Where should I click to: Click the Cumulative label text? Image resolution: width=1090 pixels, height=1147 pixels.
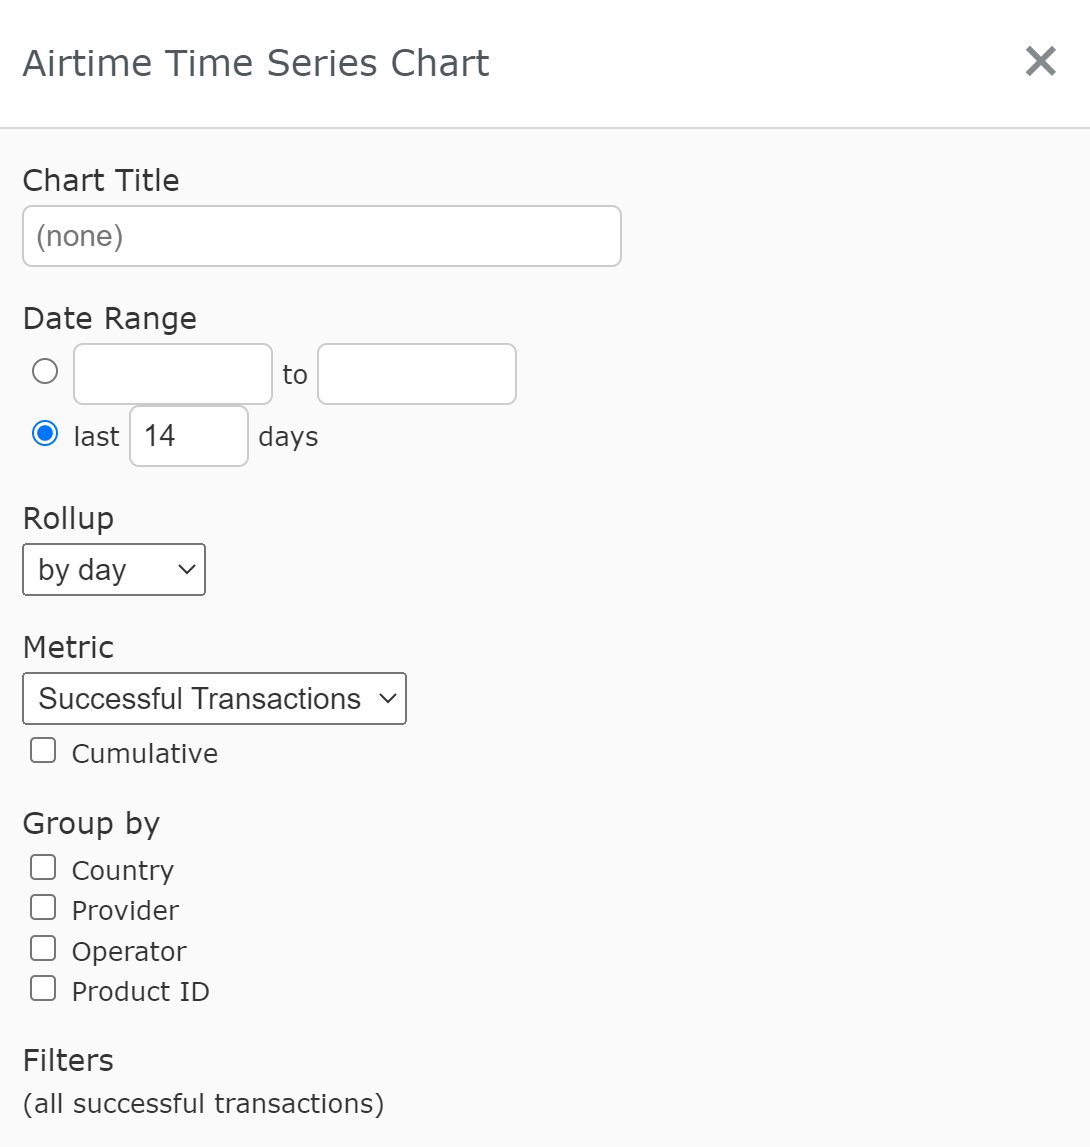(x=145, y=753)
